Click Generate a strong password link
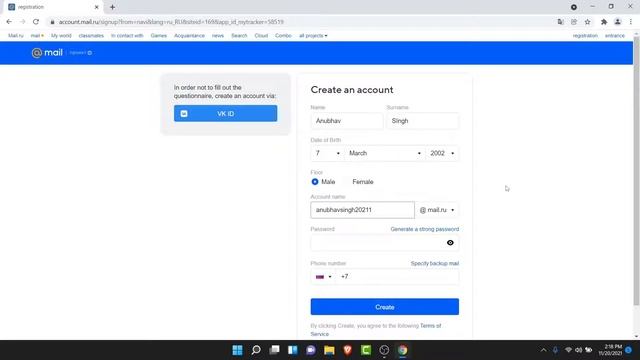The image size is (640, 360). (x=424, y=229)
